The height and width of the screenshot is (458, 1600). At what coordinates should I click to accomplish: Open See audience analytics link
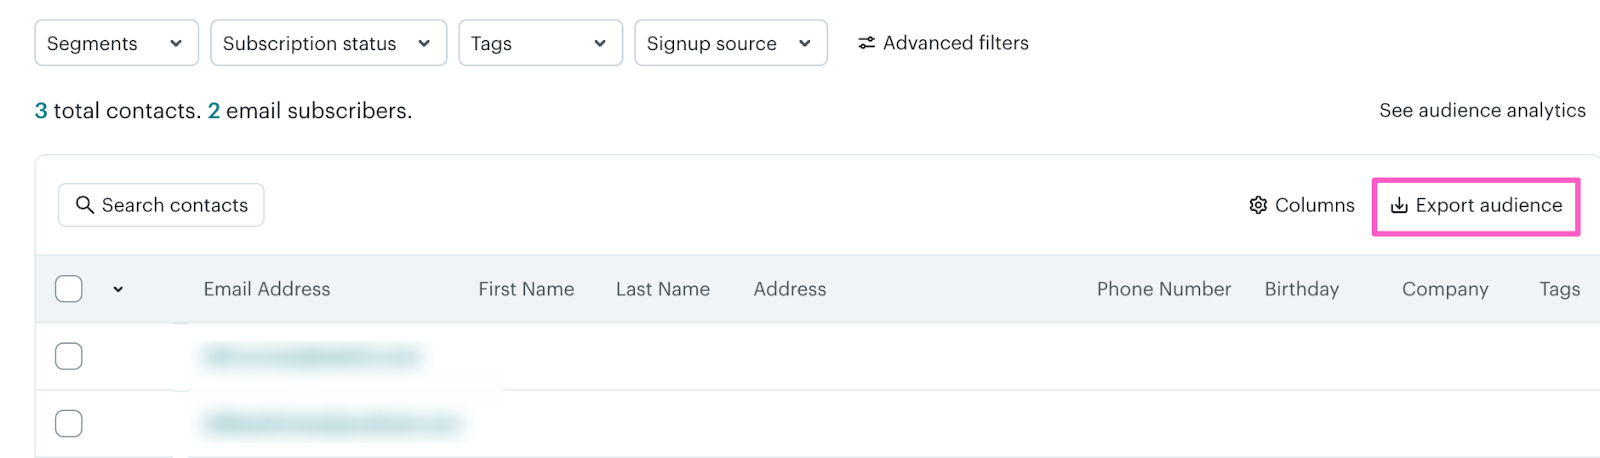click(1482, 110)
